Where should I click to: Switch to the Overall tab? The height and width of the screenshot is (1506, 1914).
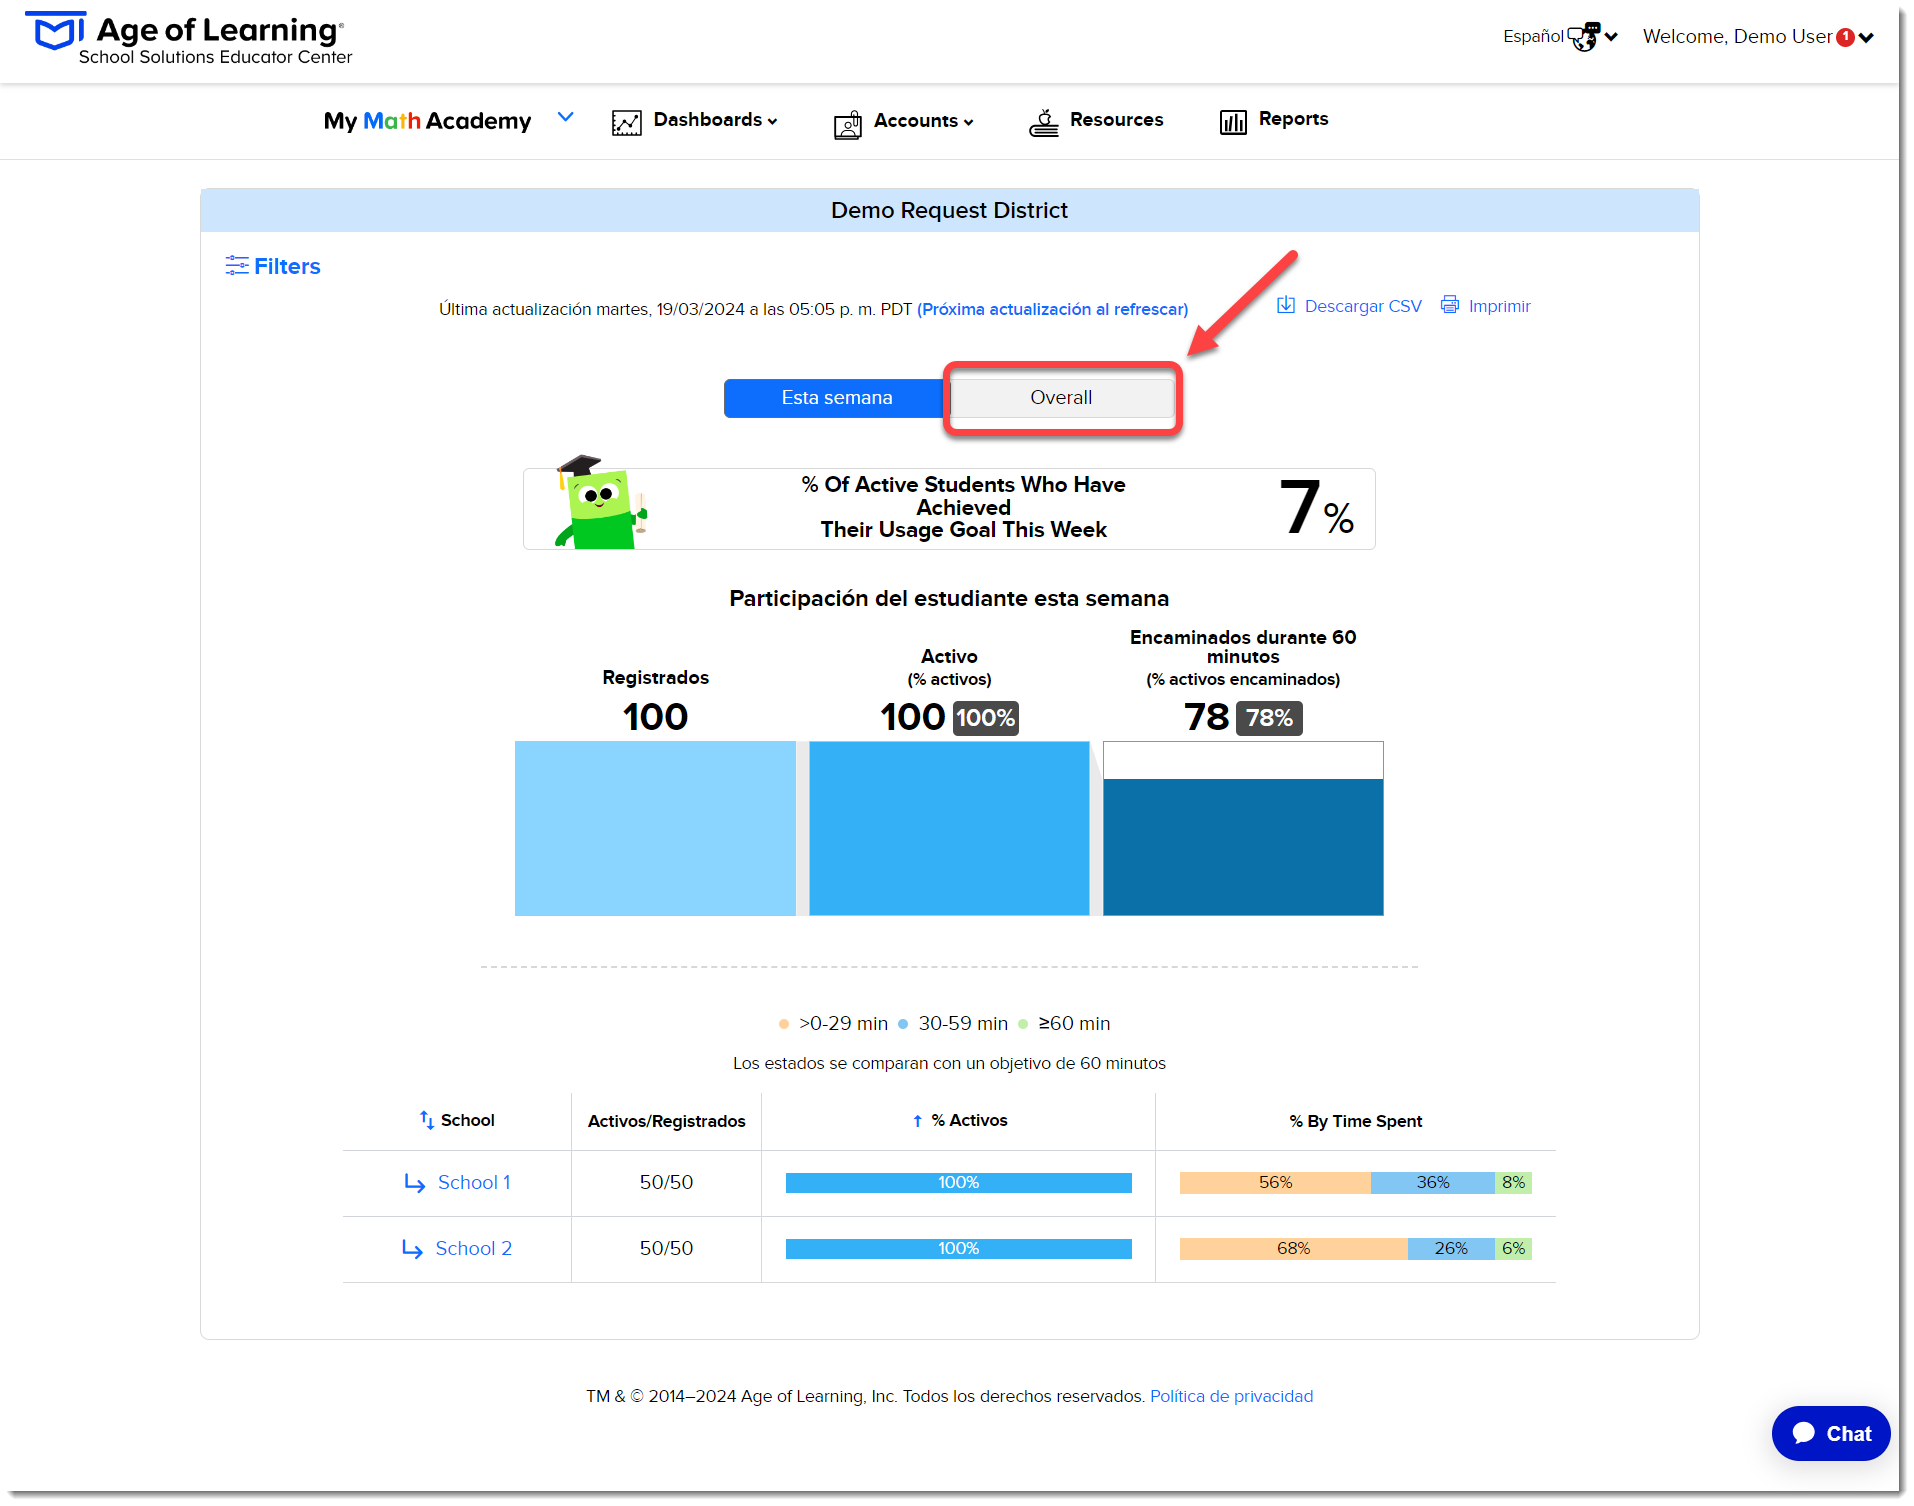coord(1061,398)
